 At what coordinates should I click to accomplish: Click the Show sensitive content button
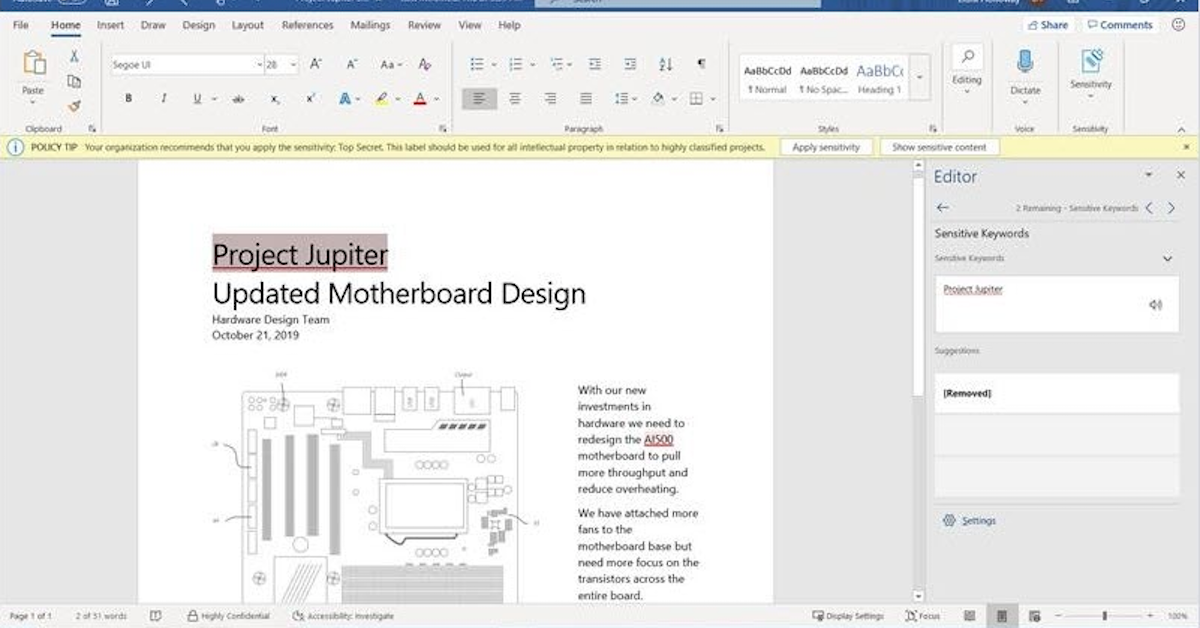click(x=939, y=147)
